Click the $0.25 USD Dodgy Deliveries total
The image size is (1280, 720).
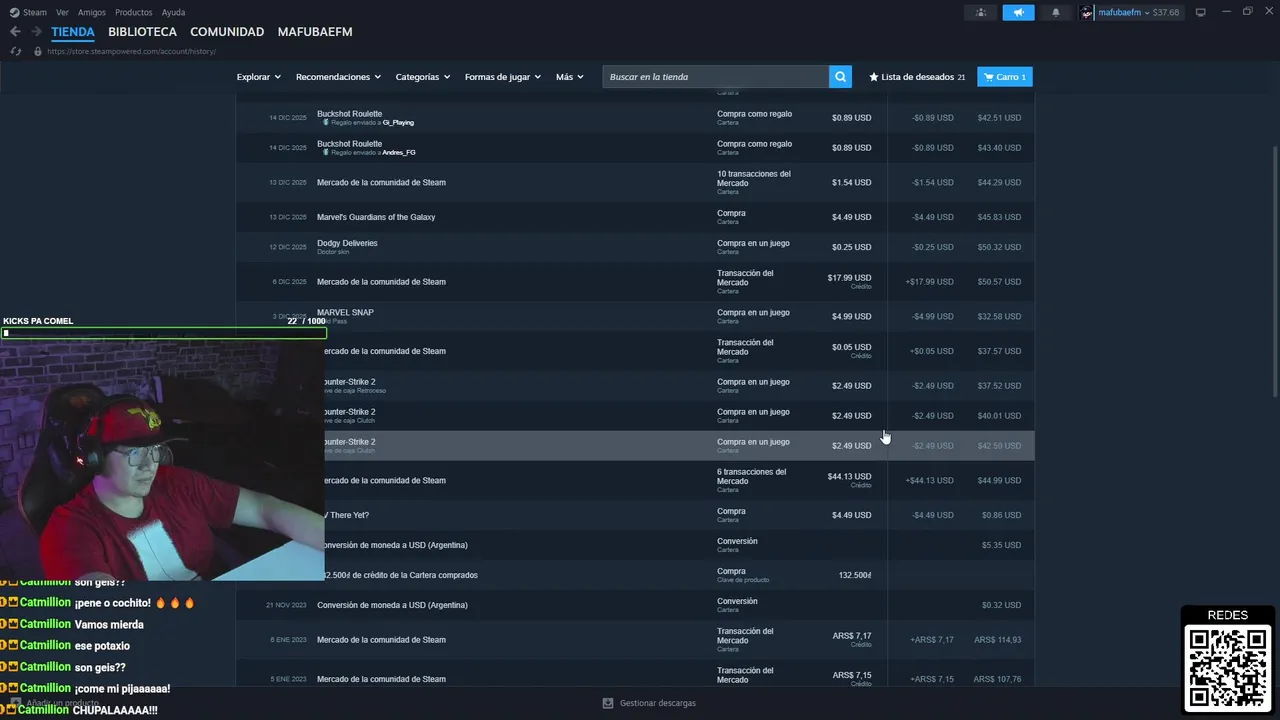(851, 247)
